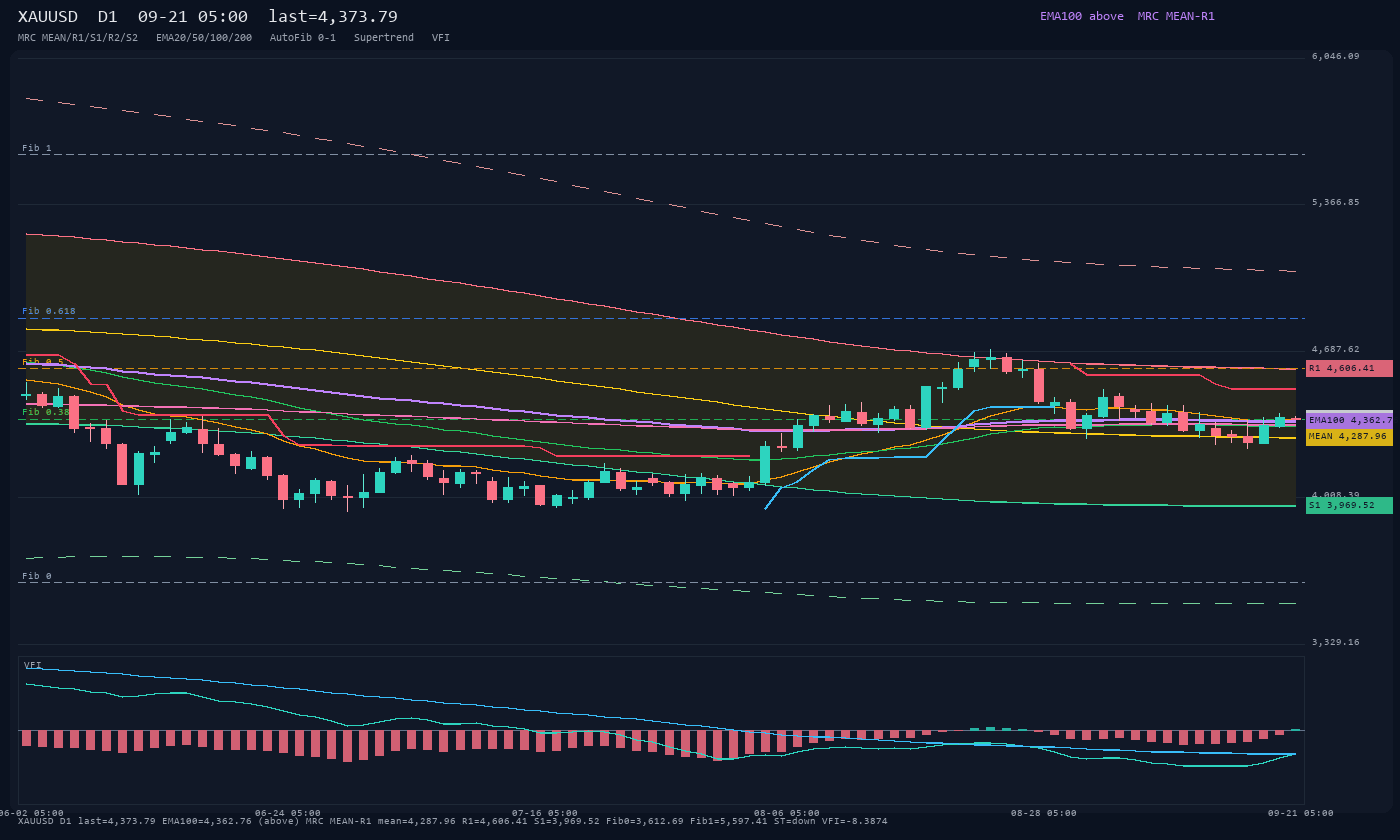Click the '09-21 05:00' date axis label

(x=1301, y=813)
